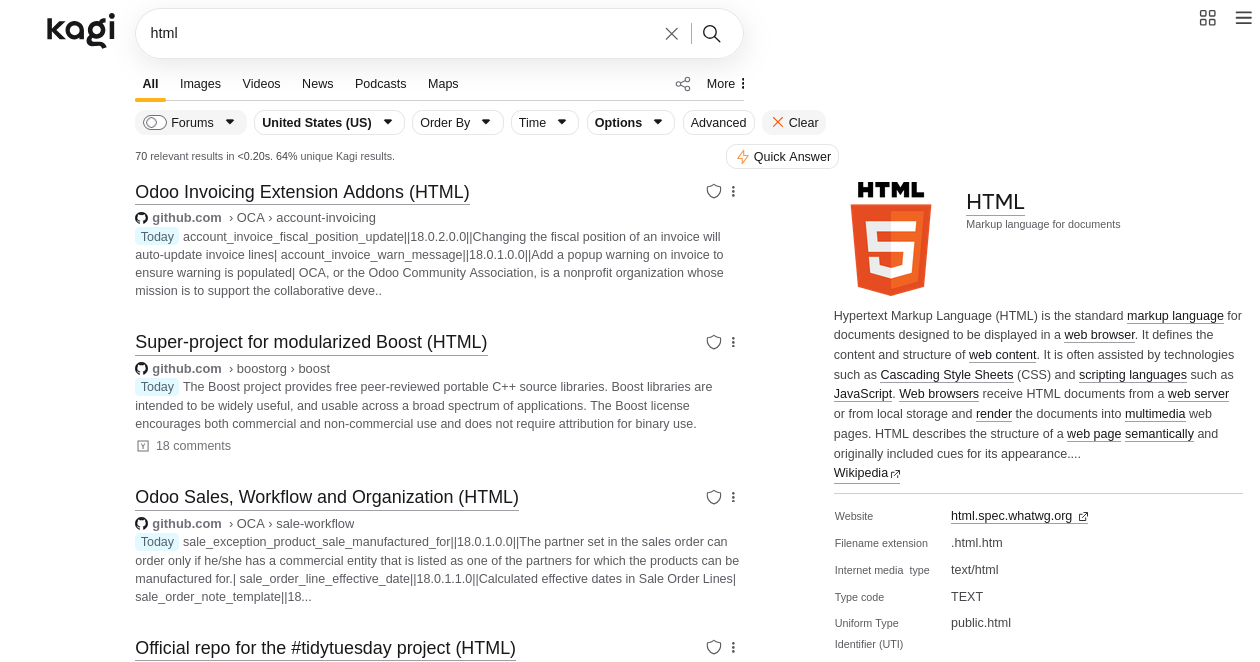Switch to the Podcasts tab
The width and height of the screenshot is (1260, 662).
pos(380,84)
